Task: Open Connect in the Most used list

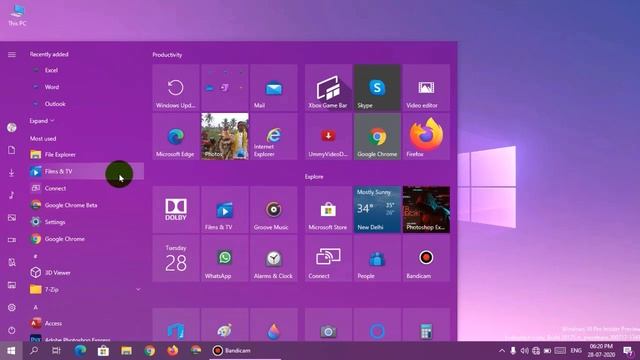Action: coord(87,188)
